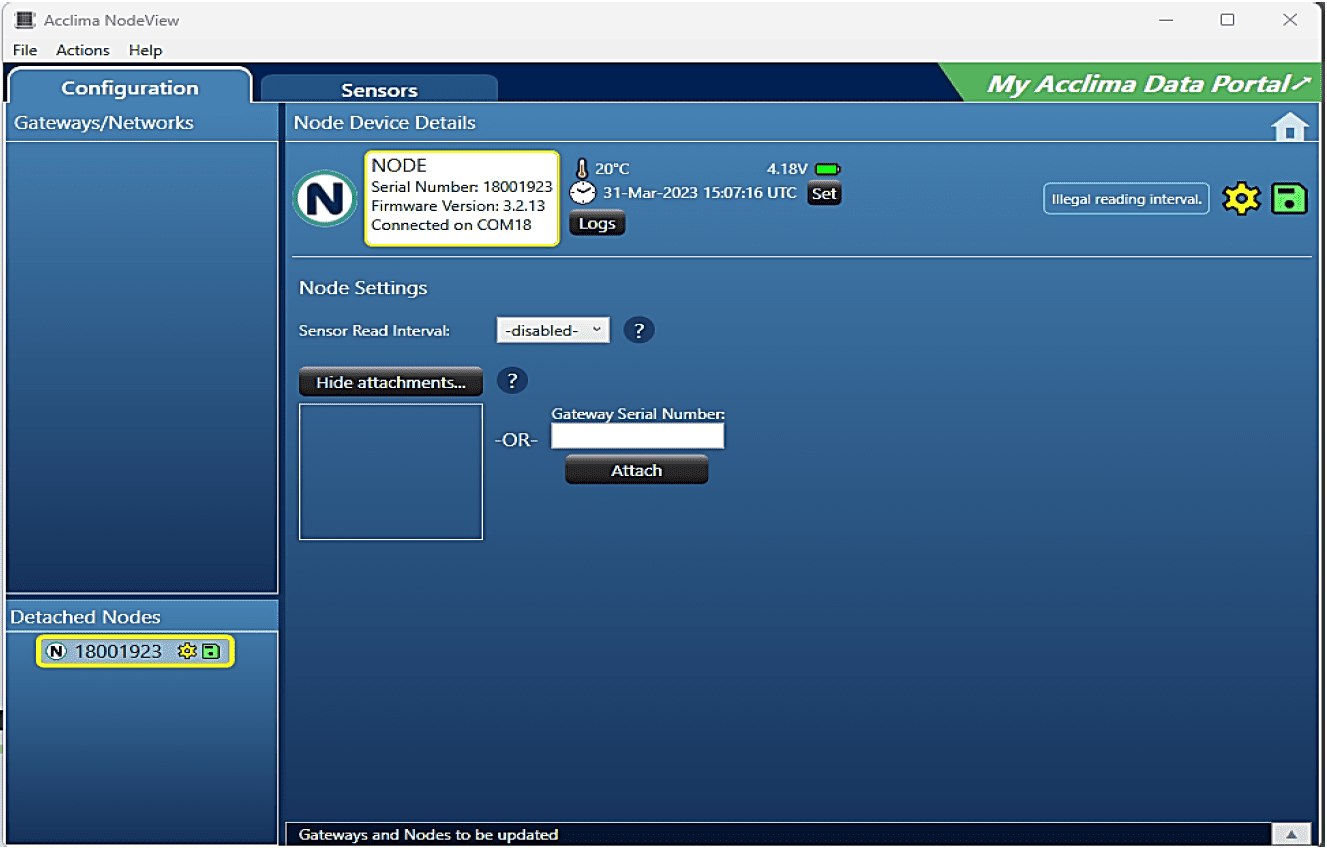This screenshot has height=848, width=1327.
Task: Click the home icon above Node Device Details
Action: (x=1289, y=126)
